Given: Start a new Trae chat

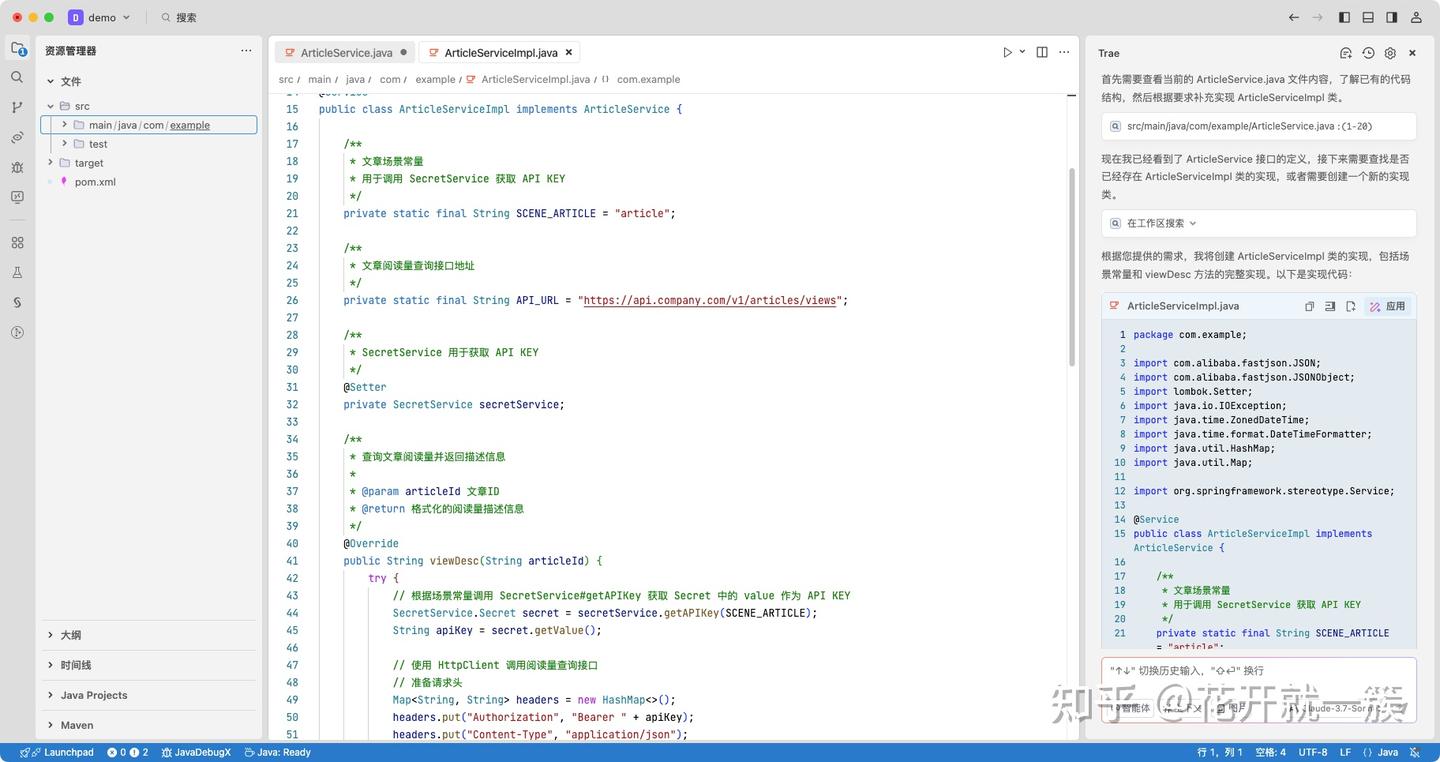Looking at the screenshot, I should 1345,53.
